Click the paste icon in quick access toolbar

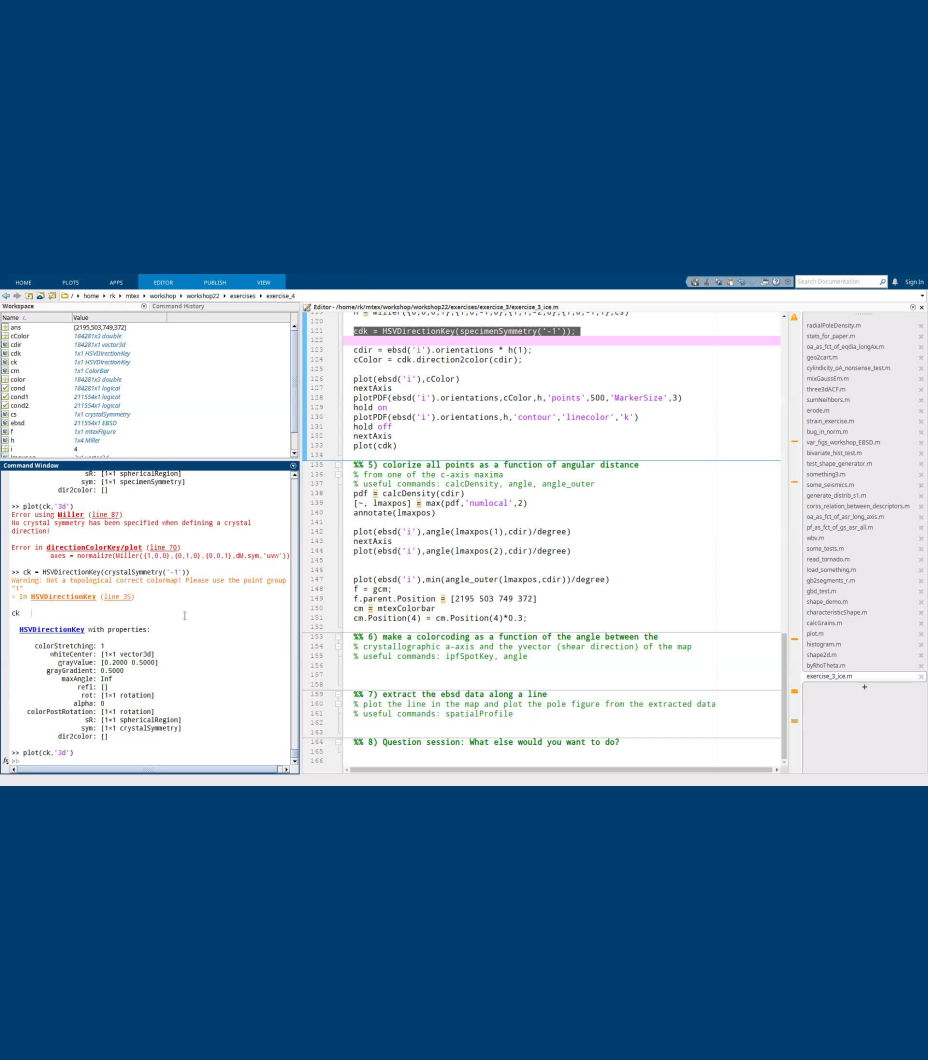pos(729,282)
